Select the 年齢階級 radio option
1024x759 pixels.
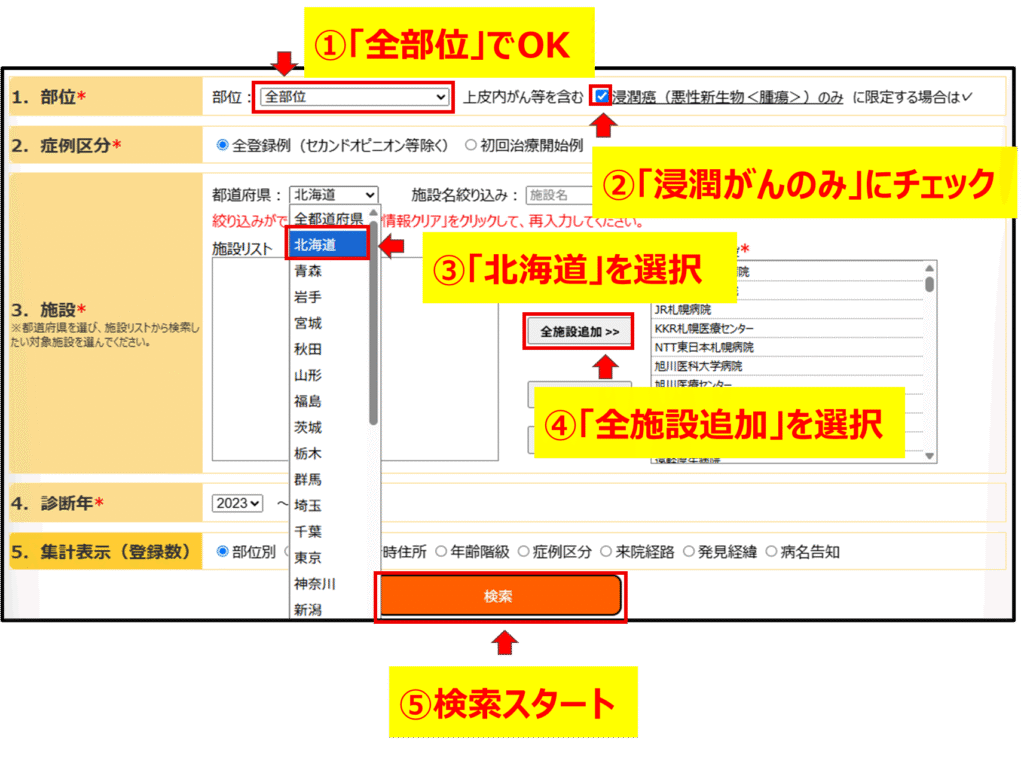click(x=441, y=551)
